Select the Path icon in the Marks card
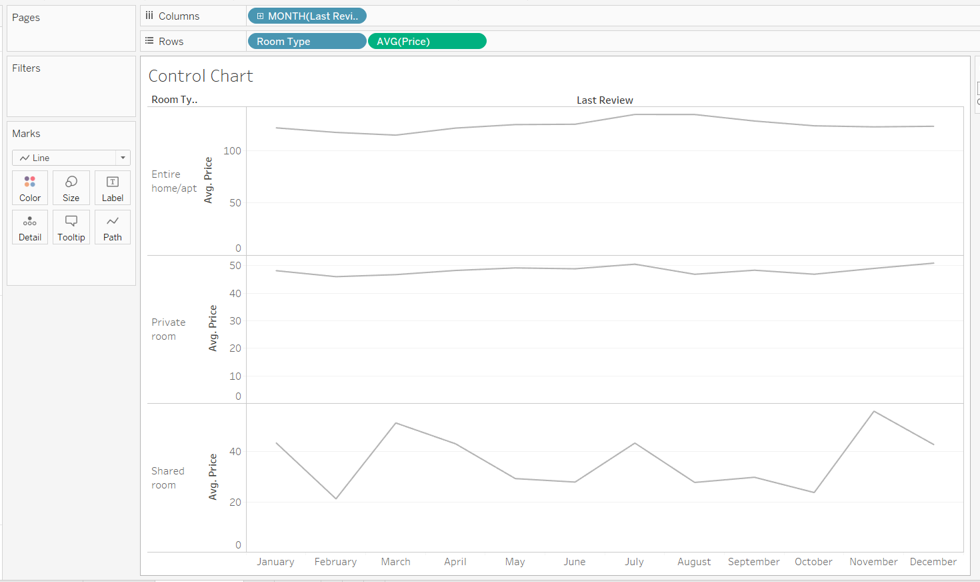The width and height of the screenshot is (980, 582). pos(111,227)
